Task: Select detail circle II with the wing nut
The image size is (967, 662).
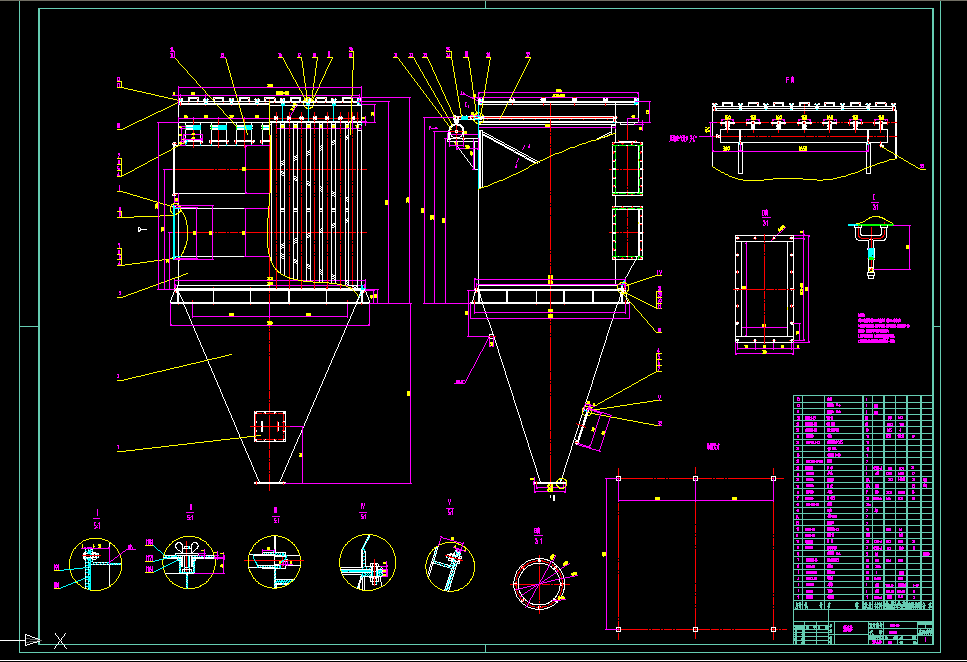Action: (188, 562)
